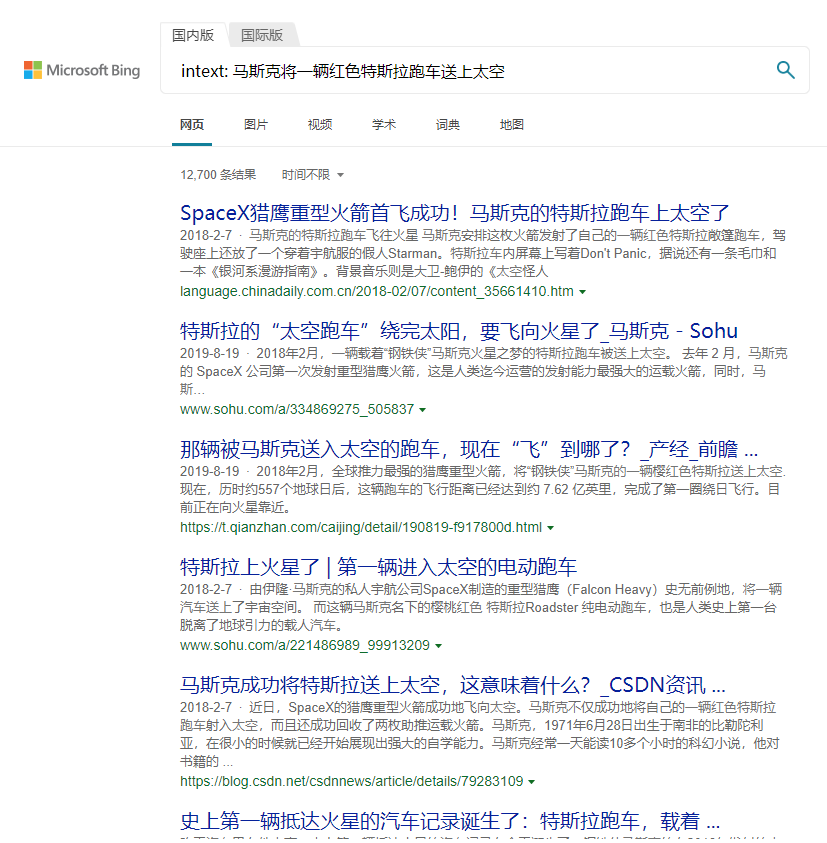
Task: Open the www.sohu.com/a/334869275_505837 URL
Action: [x=297, y=409]
